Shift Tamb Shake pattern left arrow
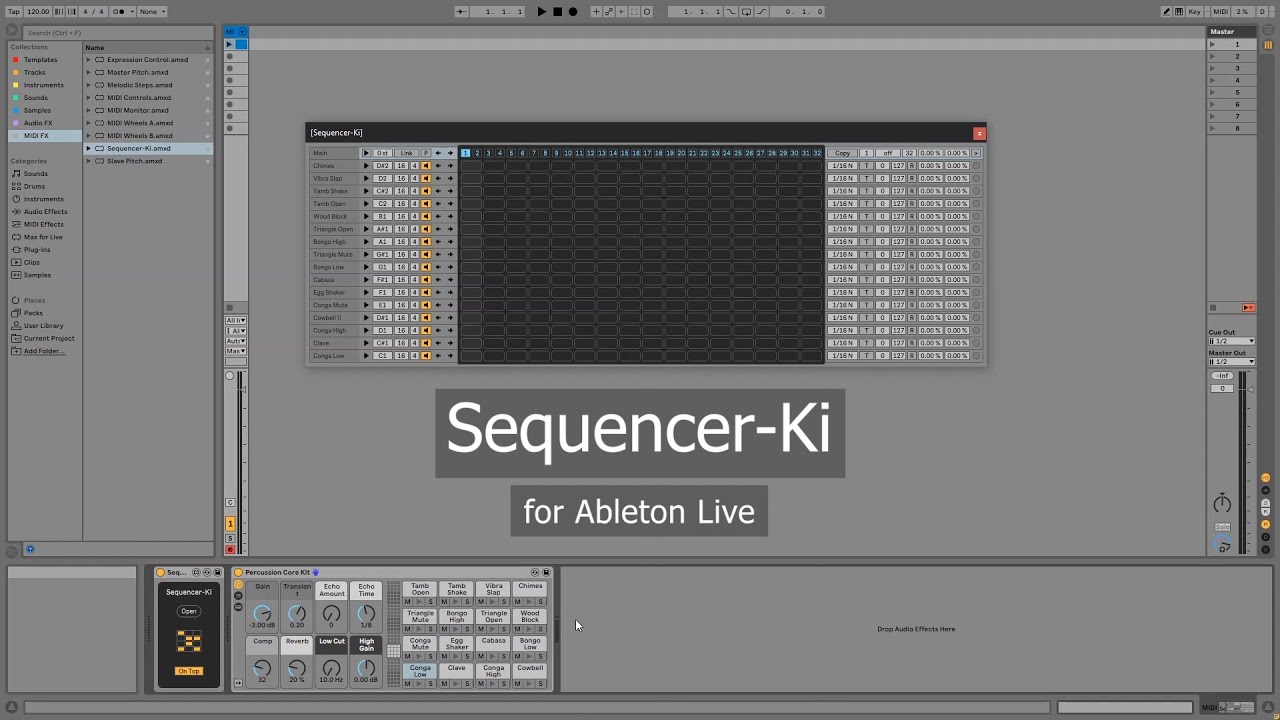 (438, 191)
